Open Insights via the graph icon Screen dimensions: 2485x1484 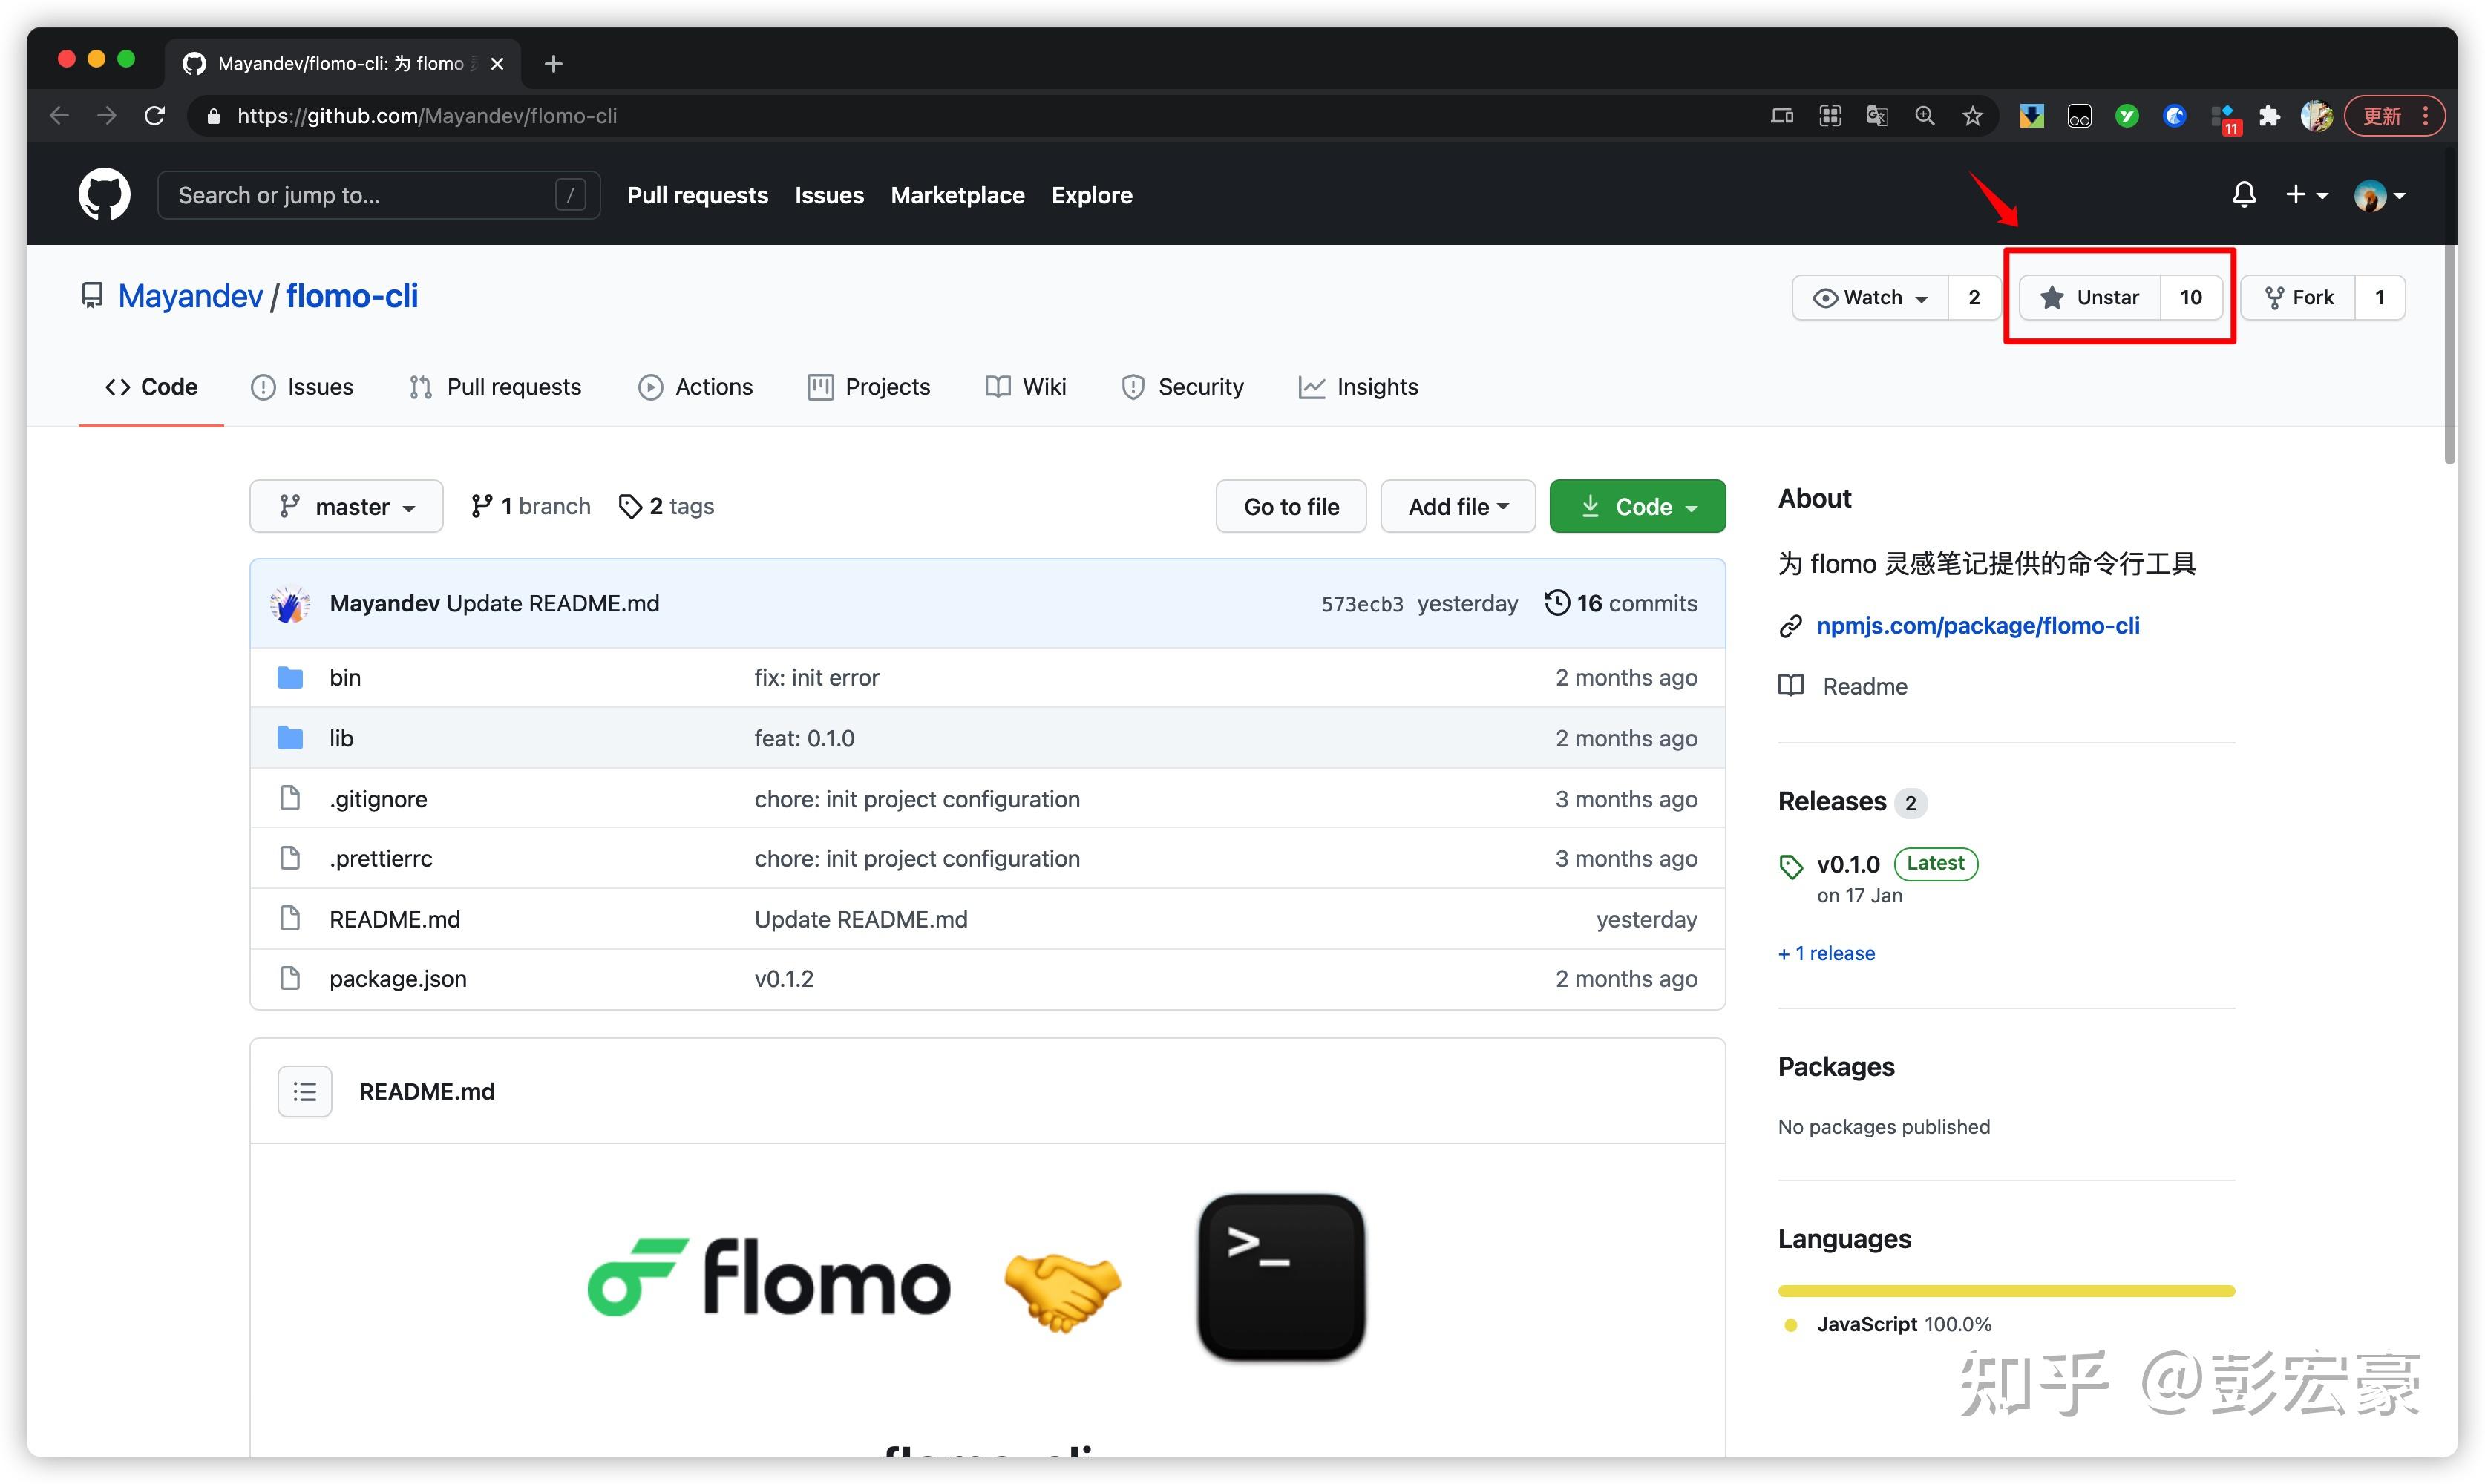click(x=1311, y=387)
